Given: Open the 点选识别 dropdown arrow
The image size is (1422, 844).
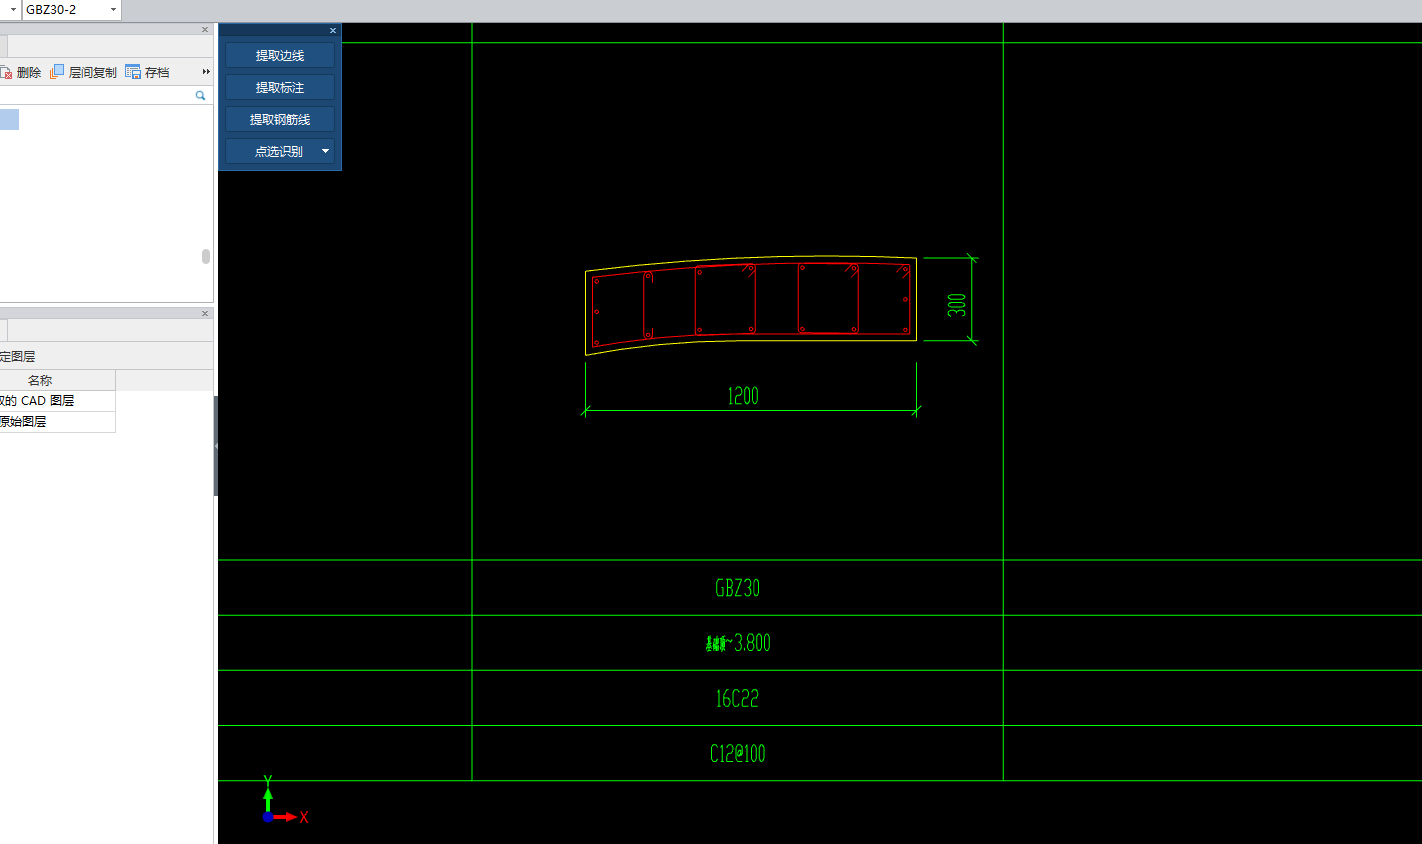Looking at the screenshot, I should point(325,151).
